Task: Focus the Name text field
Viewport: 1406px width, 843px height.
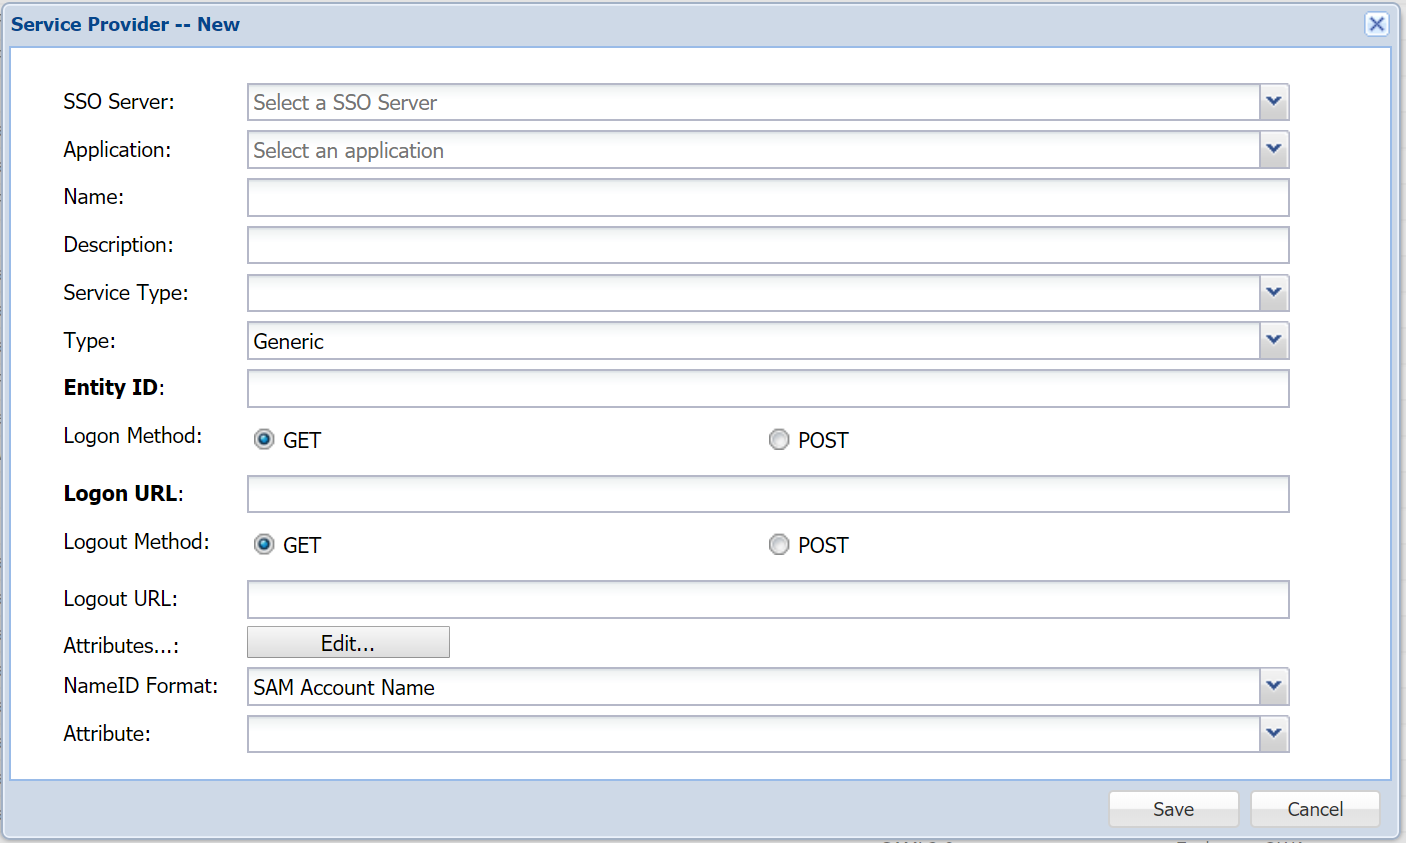Action: tap(767, 198)
